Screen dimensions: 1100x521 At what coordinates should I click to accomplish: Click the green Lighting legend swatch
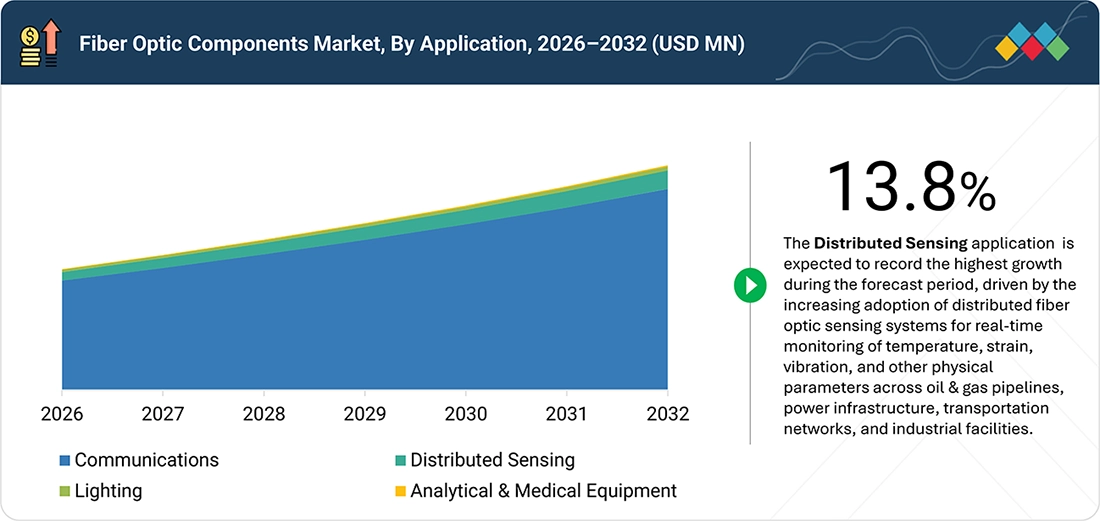pos(65,492)
